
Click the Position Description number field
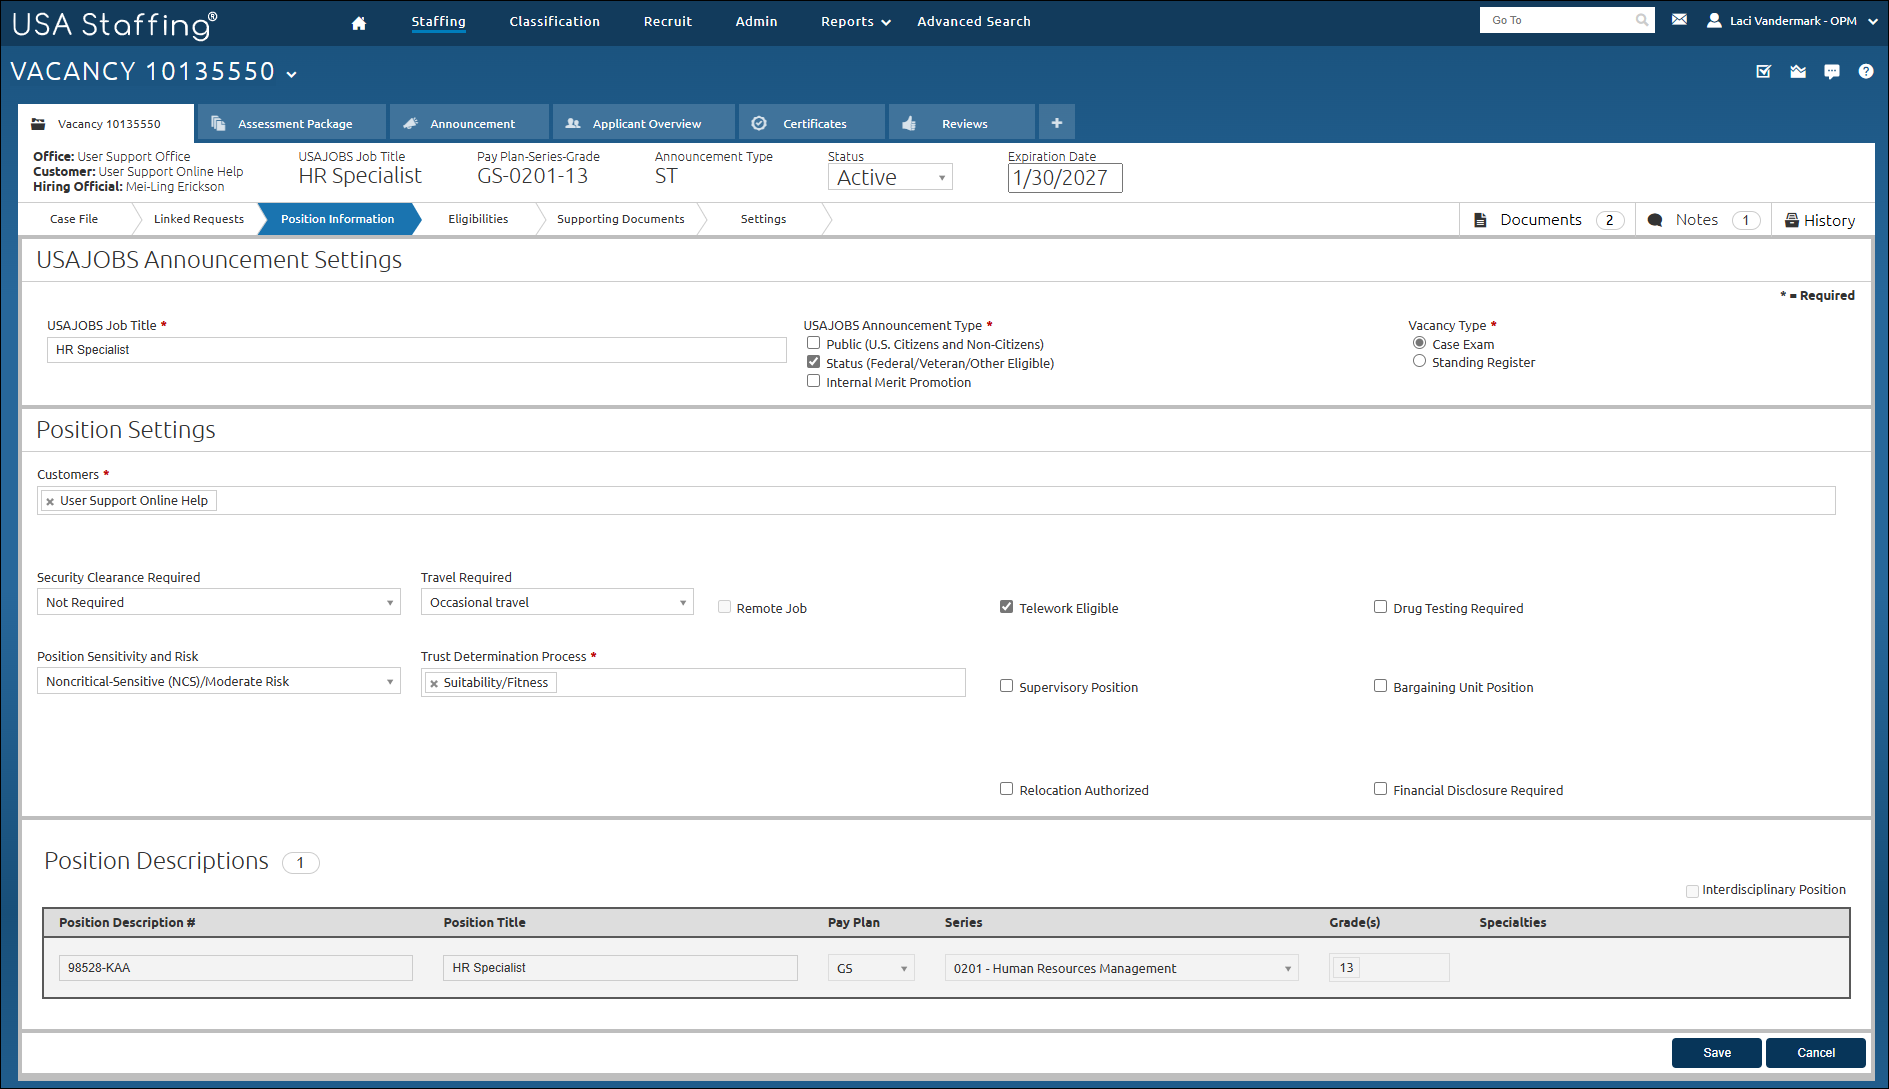point(236,968)
